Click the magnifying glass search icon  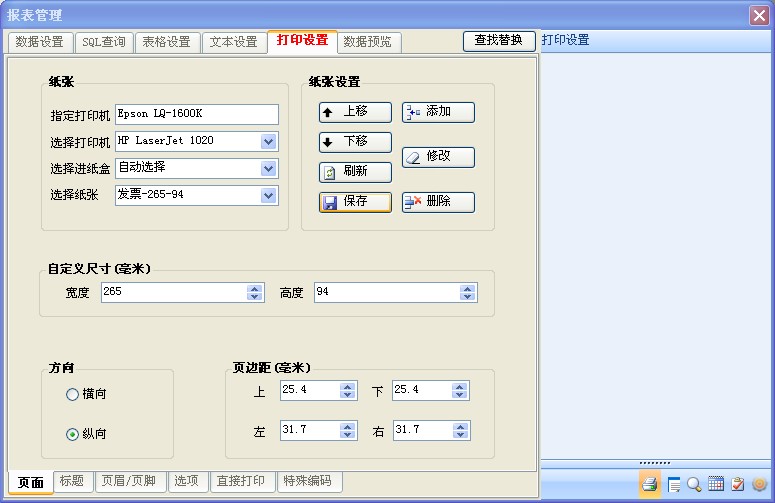694,485
